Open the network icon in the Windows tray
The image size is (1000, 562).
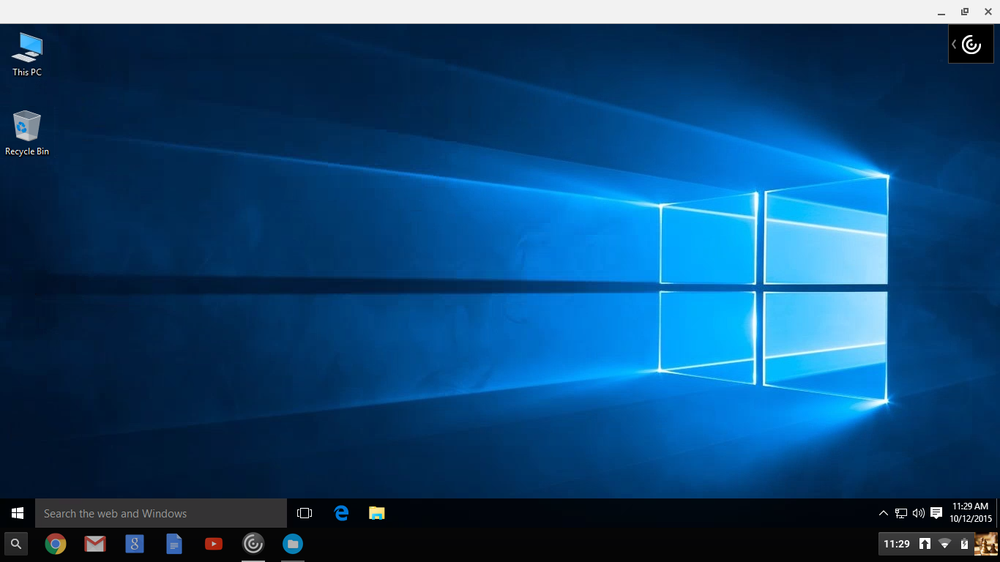tap(901, 513)
